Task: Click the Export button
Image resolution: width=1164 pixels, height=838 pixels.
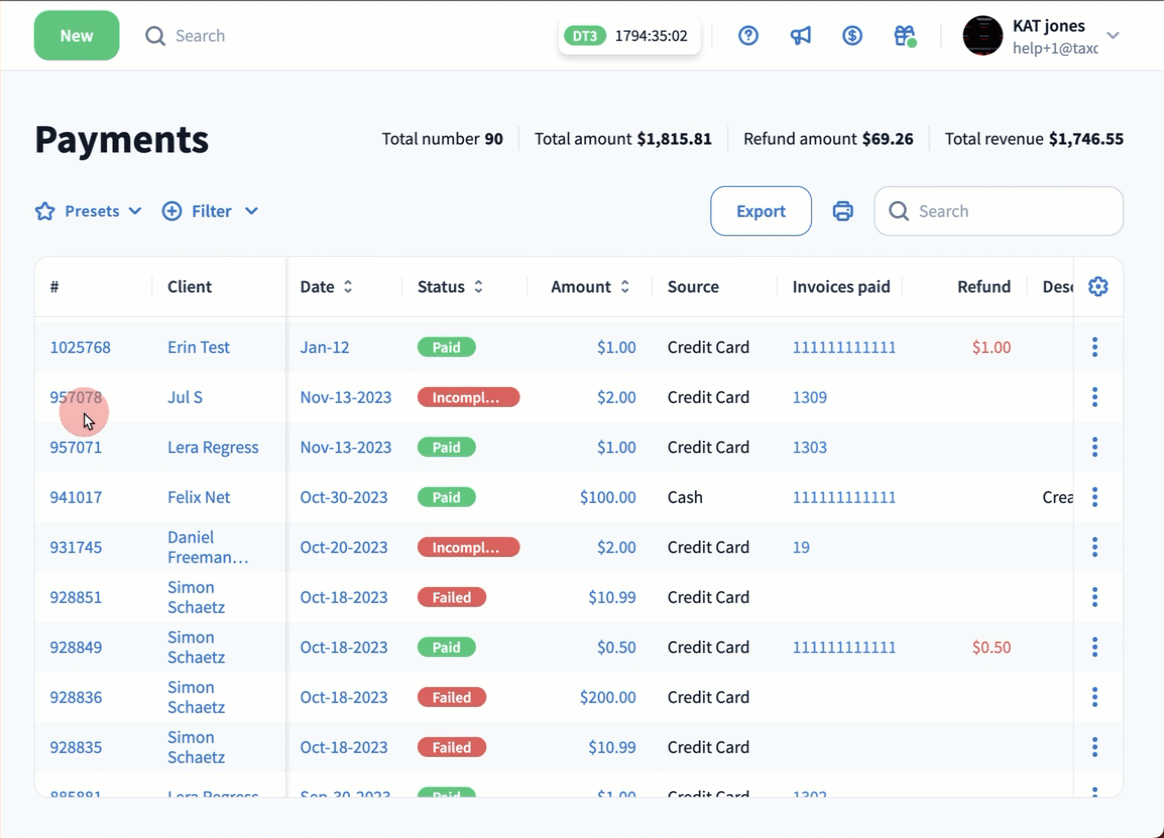Action: [761, 211]
